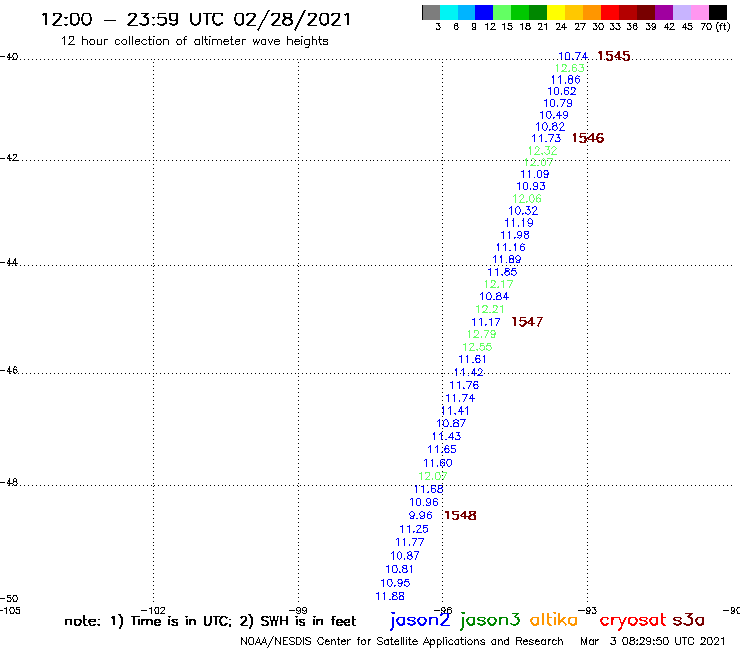Click the wave height value 10.84
740x650 pixels.
[494, 296]
